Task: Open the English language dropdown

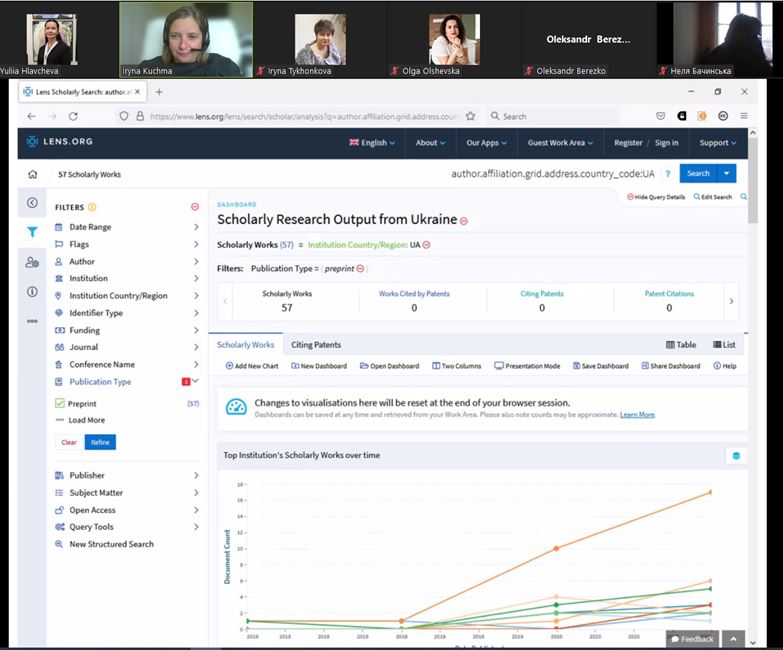Action: pyautogui.click(x=372, y=143)
